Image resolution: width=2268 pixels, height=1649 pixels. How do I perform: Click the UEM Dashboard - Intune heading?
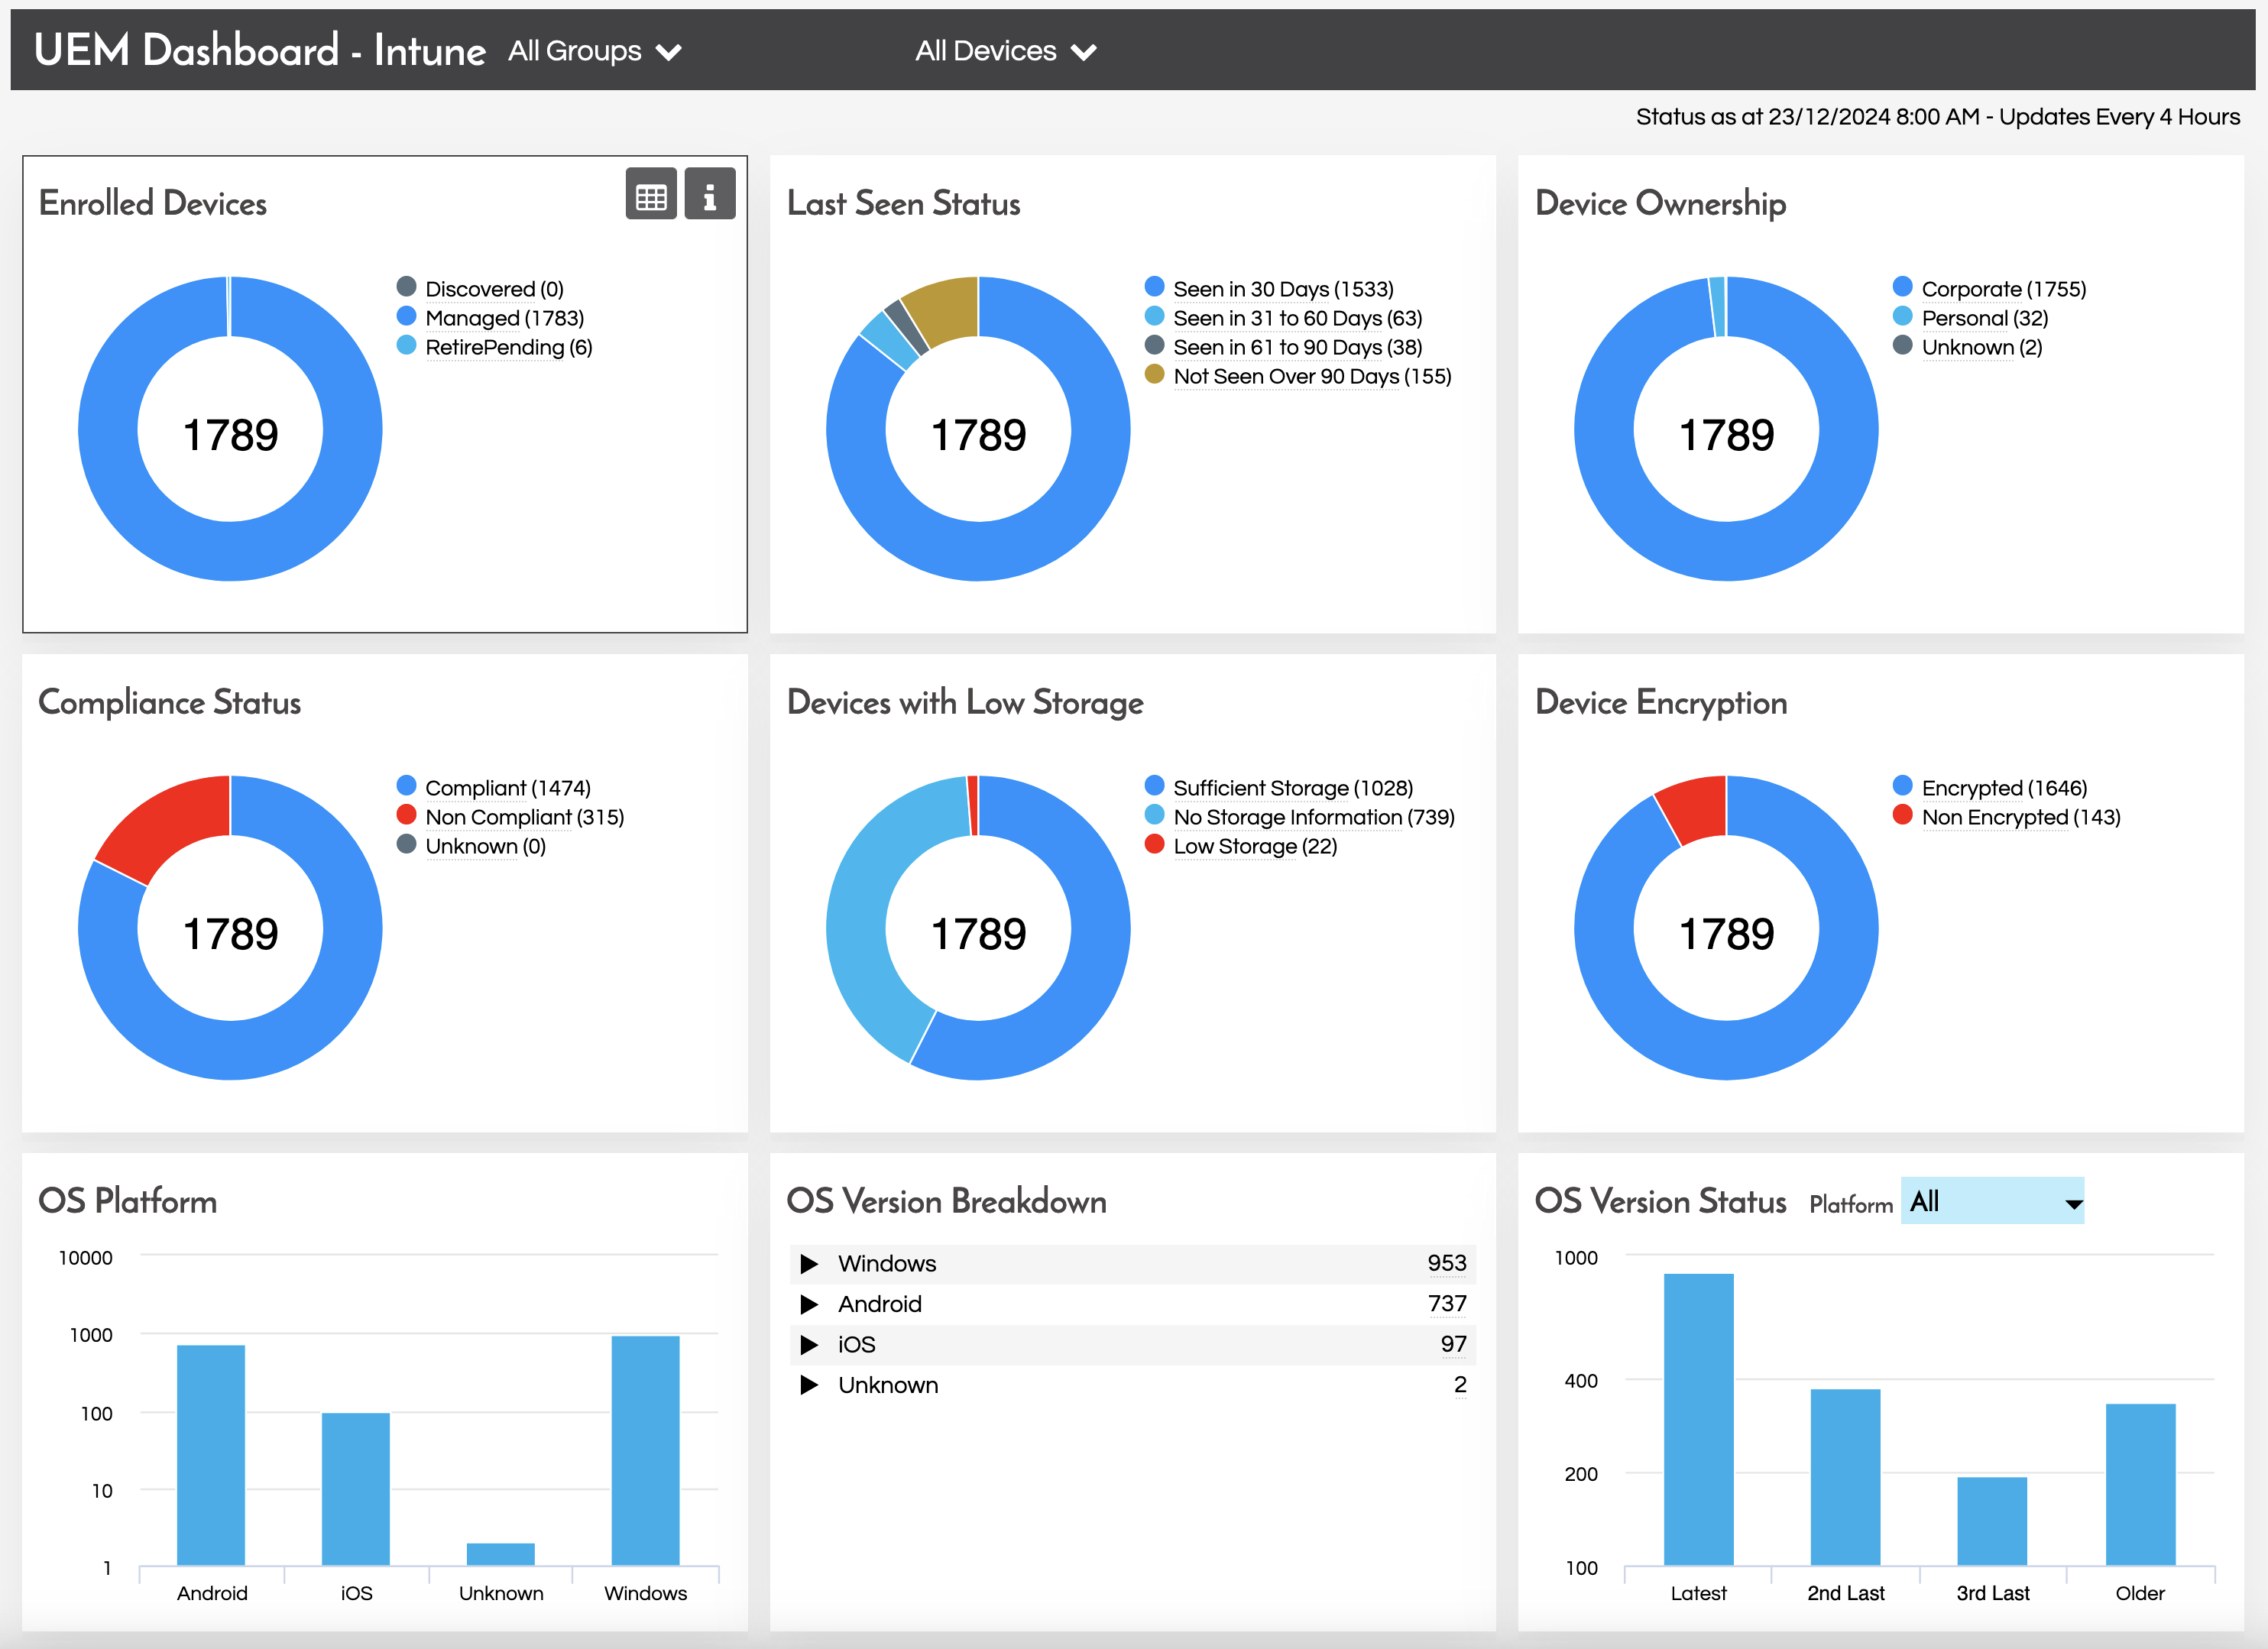[260, 50]
